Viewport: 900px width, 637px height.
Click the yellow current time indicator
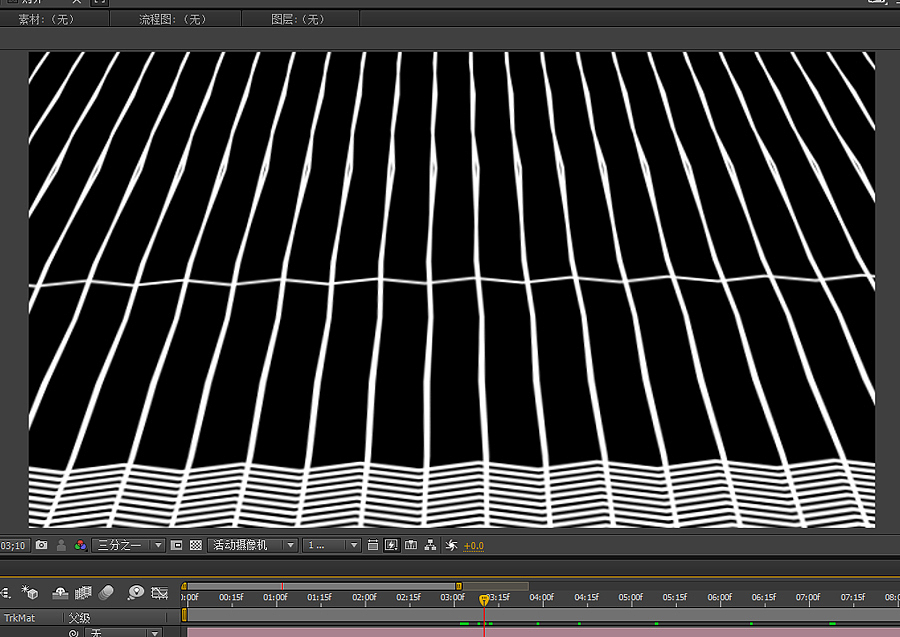click(x=484, y=600)
